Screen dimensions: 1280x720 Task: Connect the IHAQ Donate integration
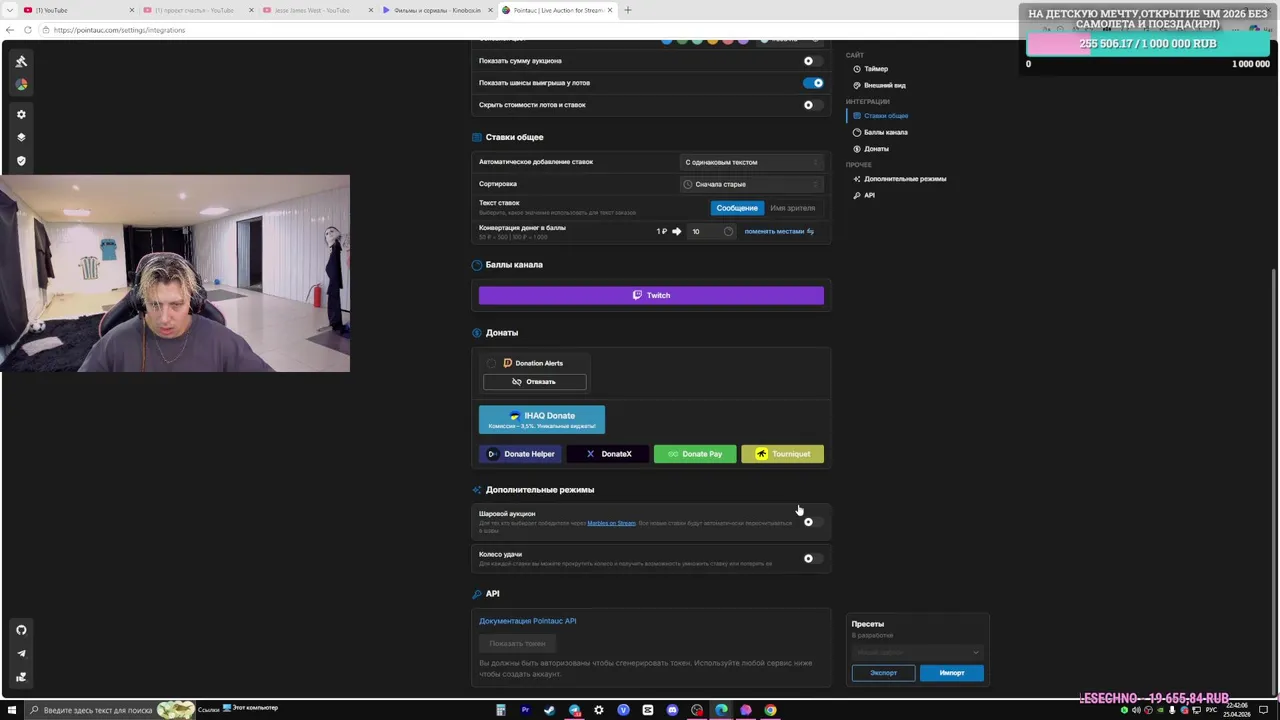(542, 420)
